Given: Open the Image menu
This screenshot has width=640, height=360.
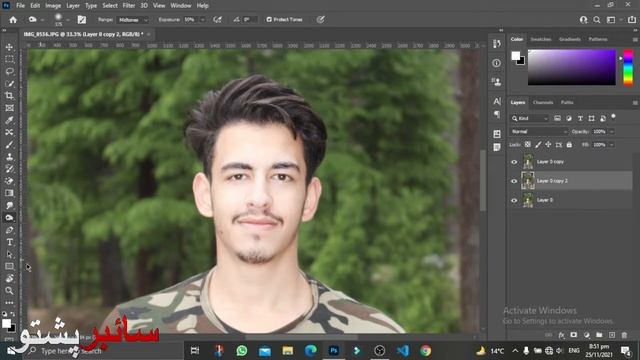Looking at the screenshot, I should 53,6.
